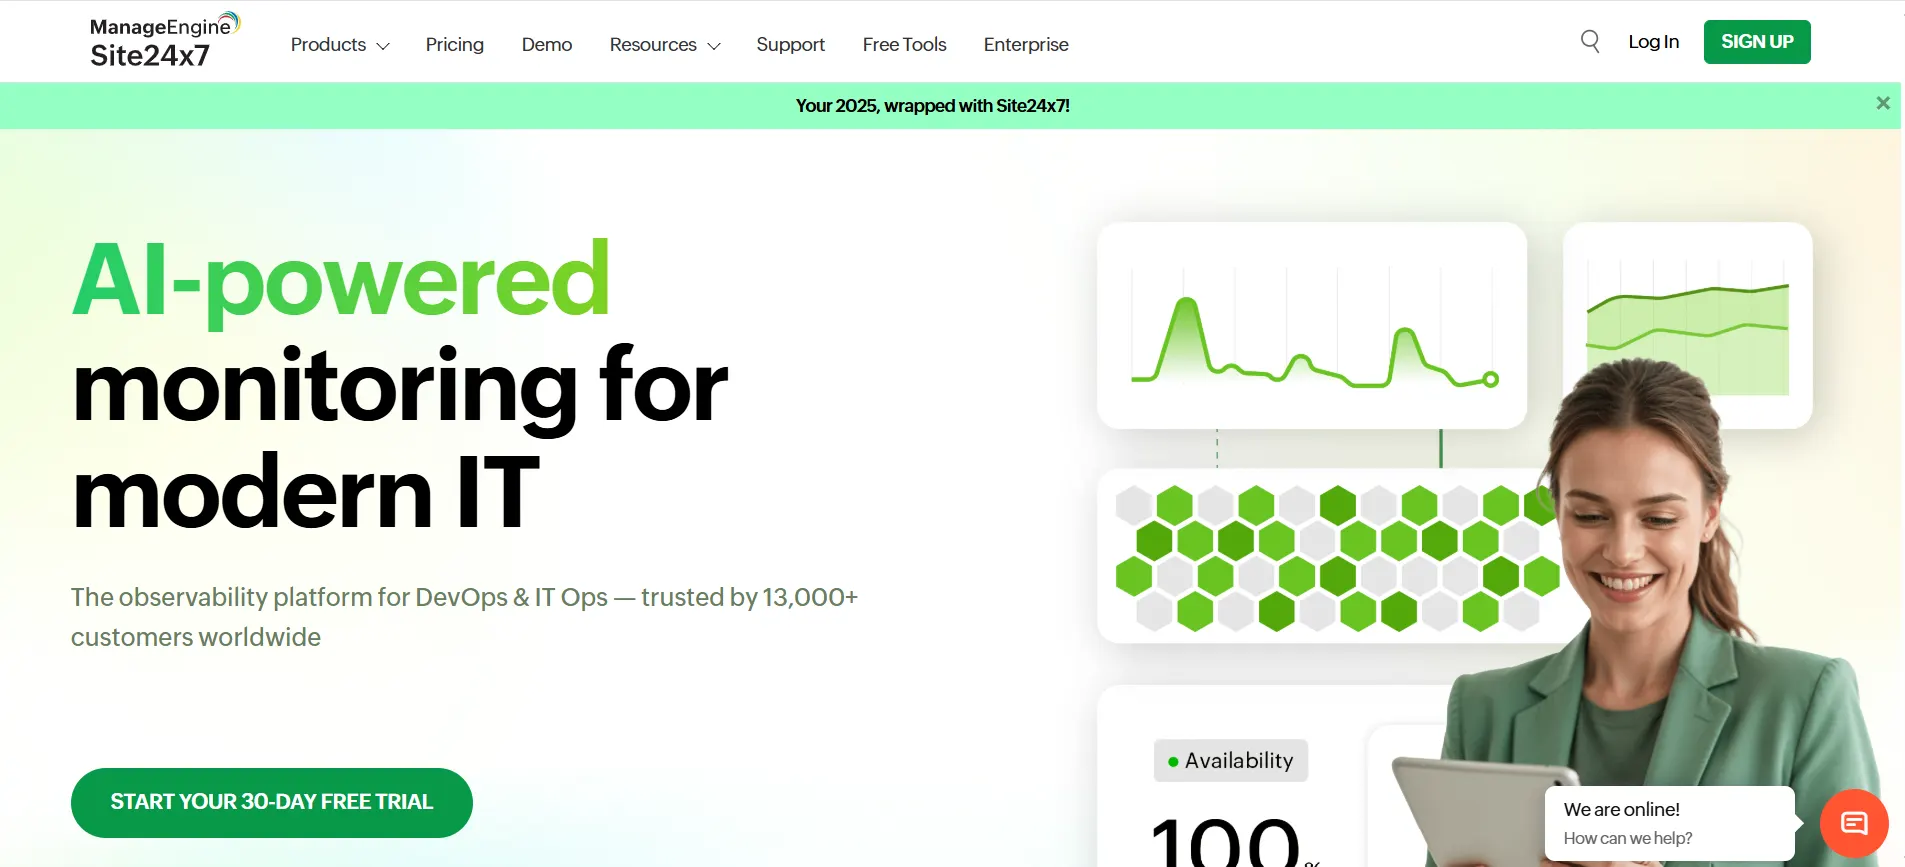Start your 30-day free trial
Screen dimensions: 1905x867
(x=271, y=802)
